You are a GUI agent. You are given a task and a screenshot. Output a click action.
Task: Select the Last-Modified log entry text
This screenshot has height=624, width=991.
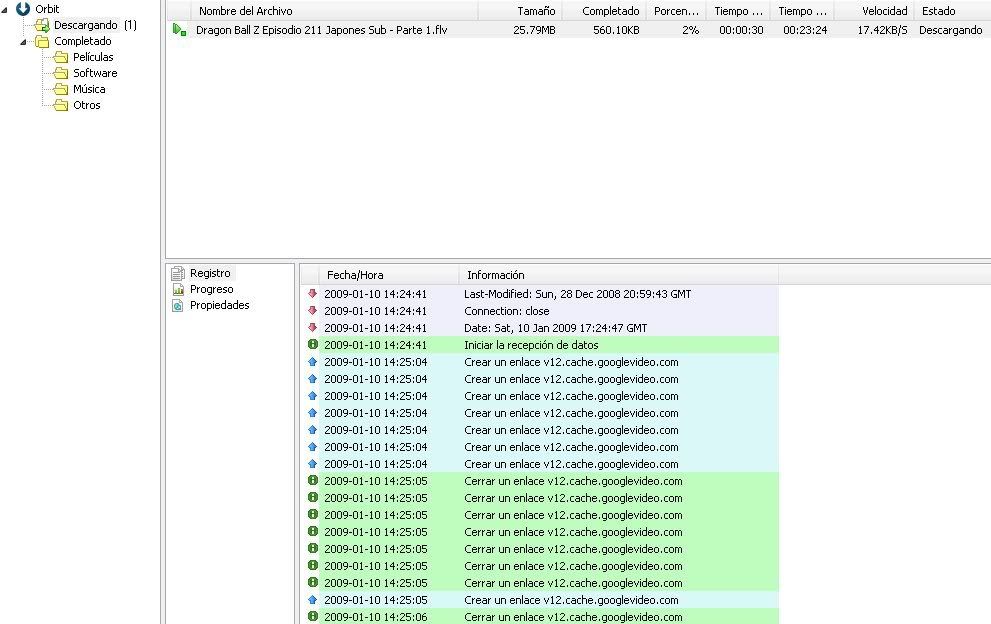[x=577, y=294]
